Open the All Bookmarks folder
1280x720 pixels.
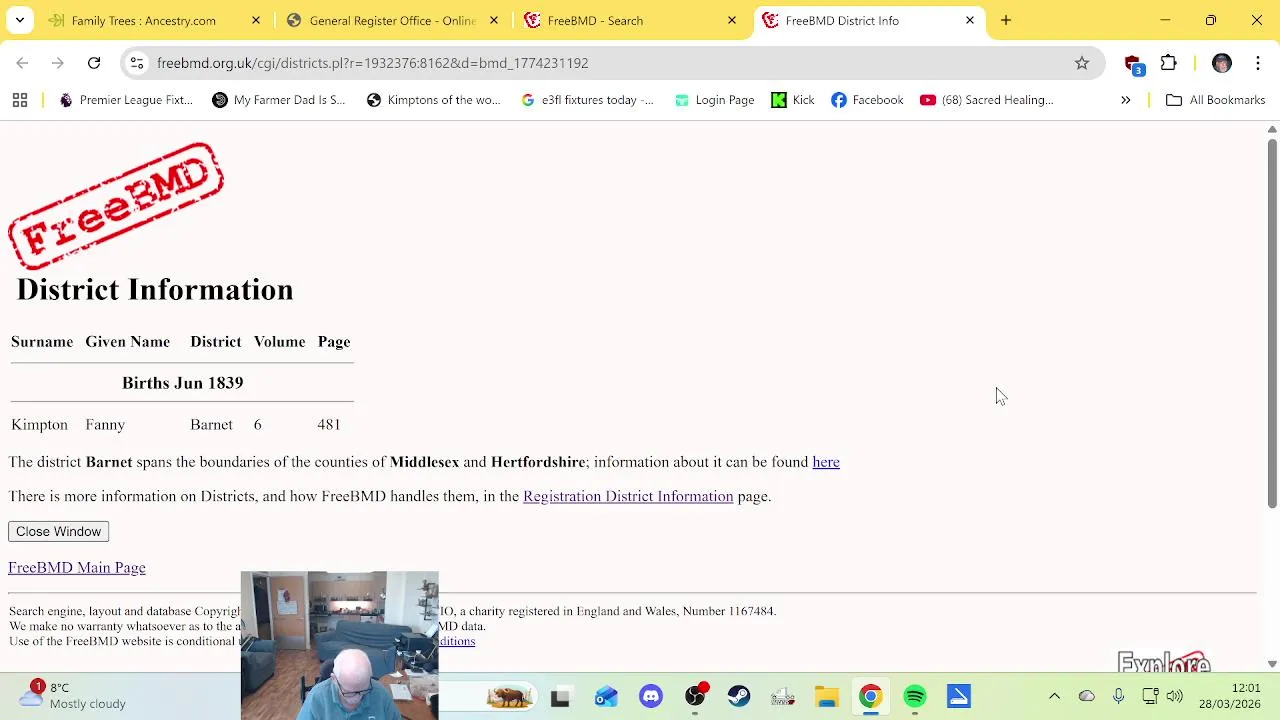coord(1216,100)
